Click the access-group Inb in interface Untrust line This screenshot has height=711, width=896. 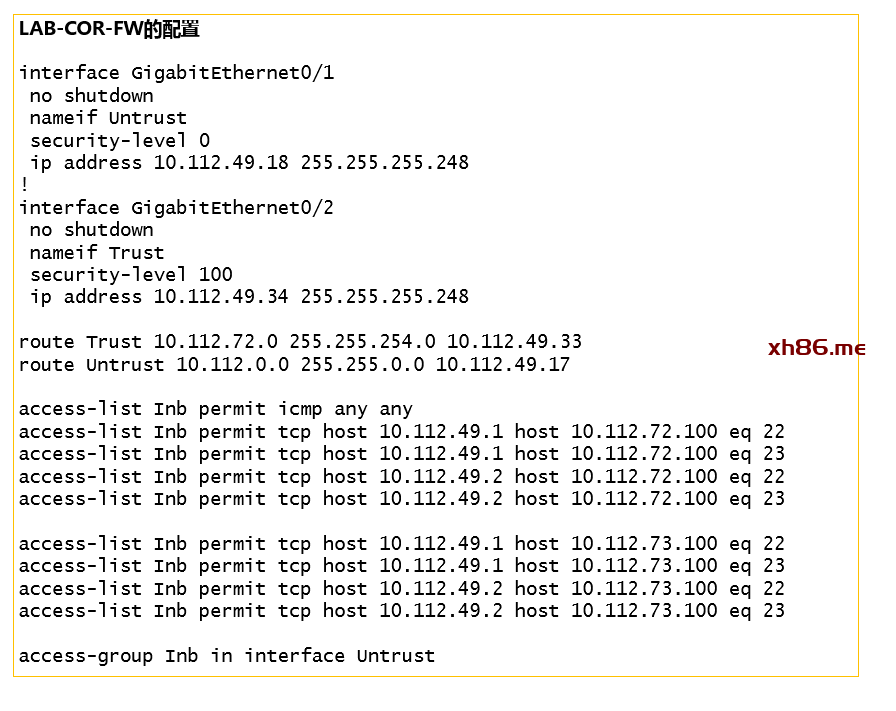coord(227,656)
